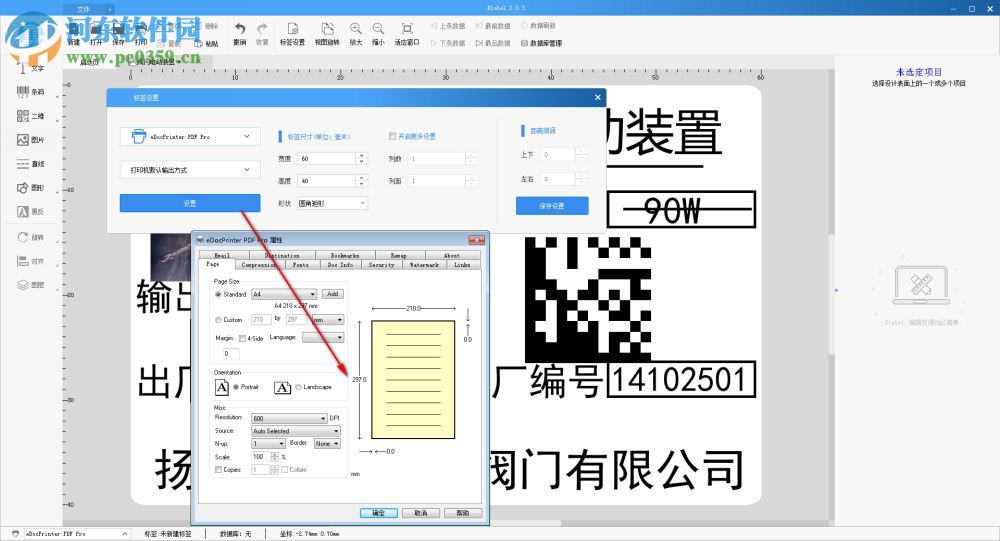
Task: Select the picture (图片) tool in the sidebar
Action: coord(31,140)
